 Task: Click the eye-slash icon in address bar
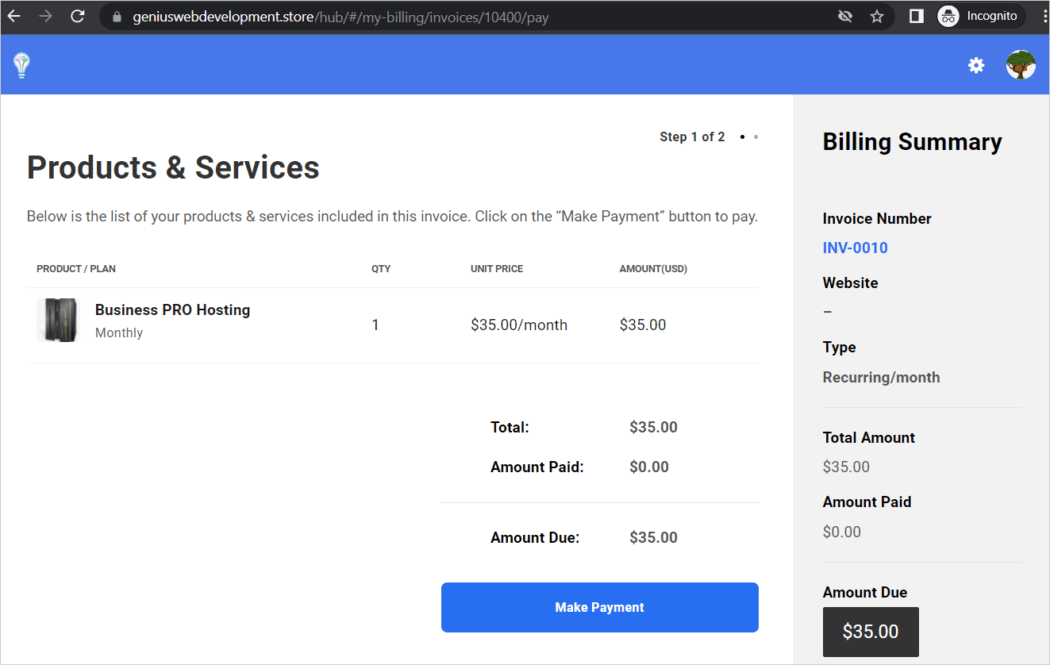(x=845, y=16)
